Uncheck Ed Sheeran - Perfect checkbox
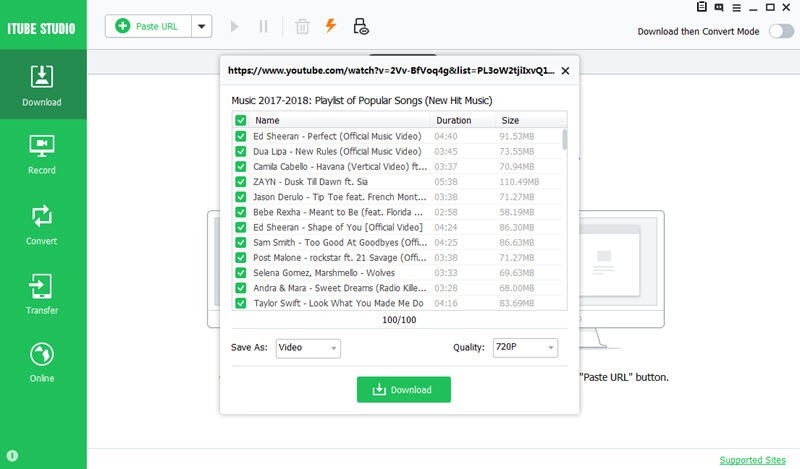 [240, 136]
